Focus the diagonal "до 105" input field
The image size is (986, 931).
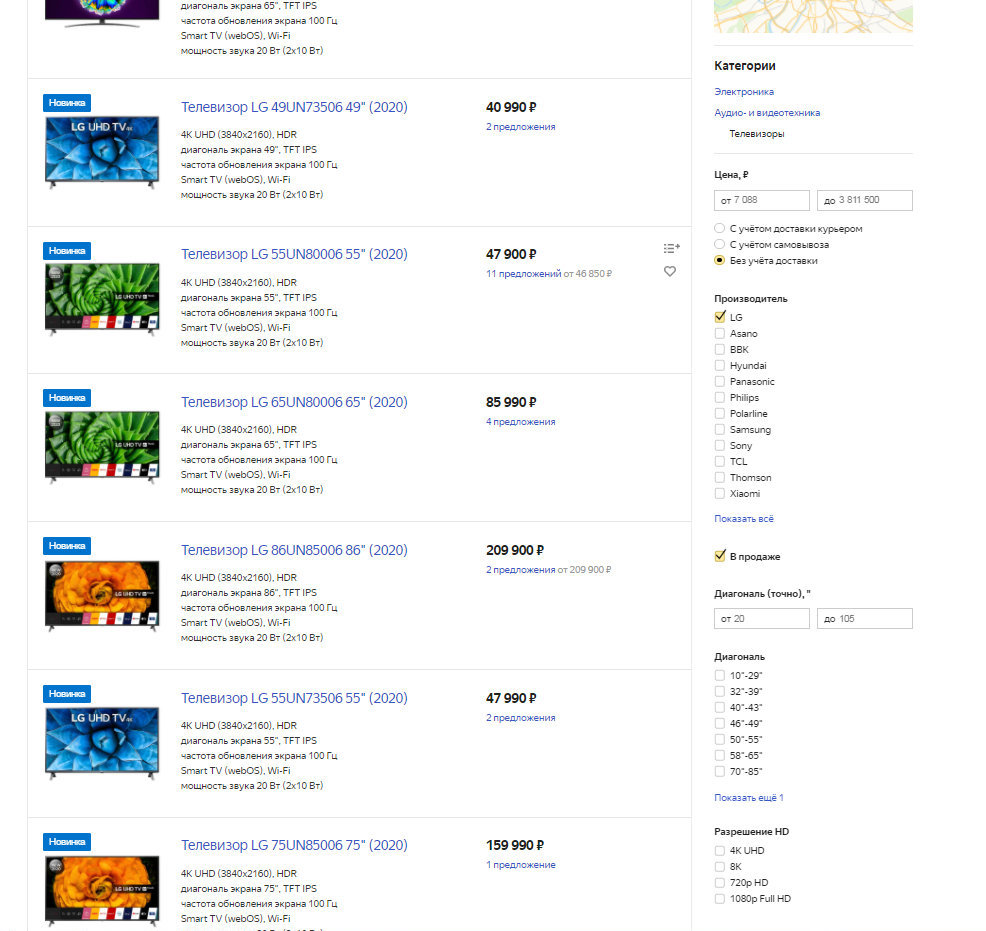point(865,619)
